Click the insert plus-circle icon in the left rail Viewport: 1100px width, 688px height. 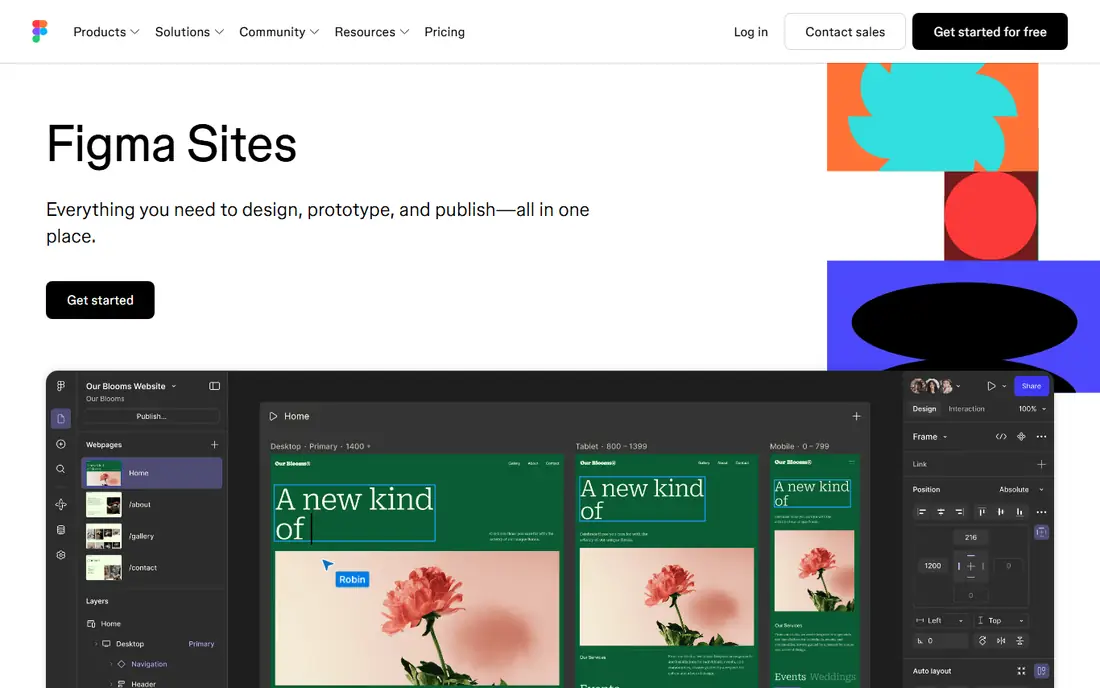tap(61, 444)
